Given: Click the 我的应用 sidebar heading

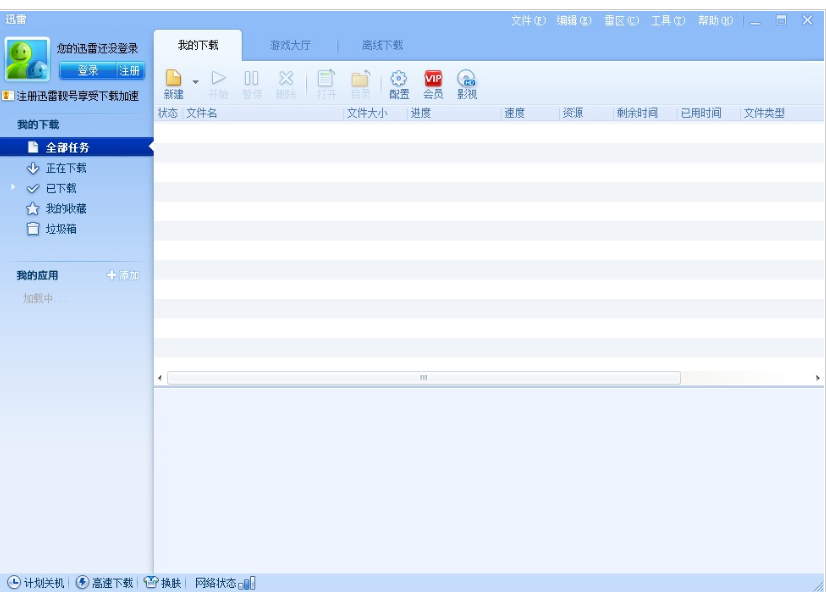Looking at the screenshot, I should tap(37, 275).
